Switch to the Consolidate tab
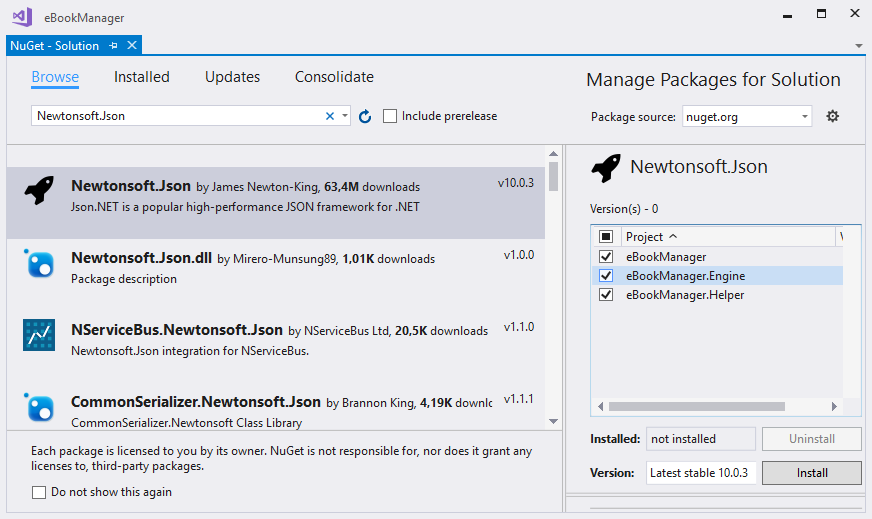The height and width of the screenshot is (519, 872). (334, 77)
